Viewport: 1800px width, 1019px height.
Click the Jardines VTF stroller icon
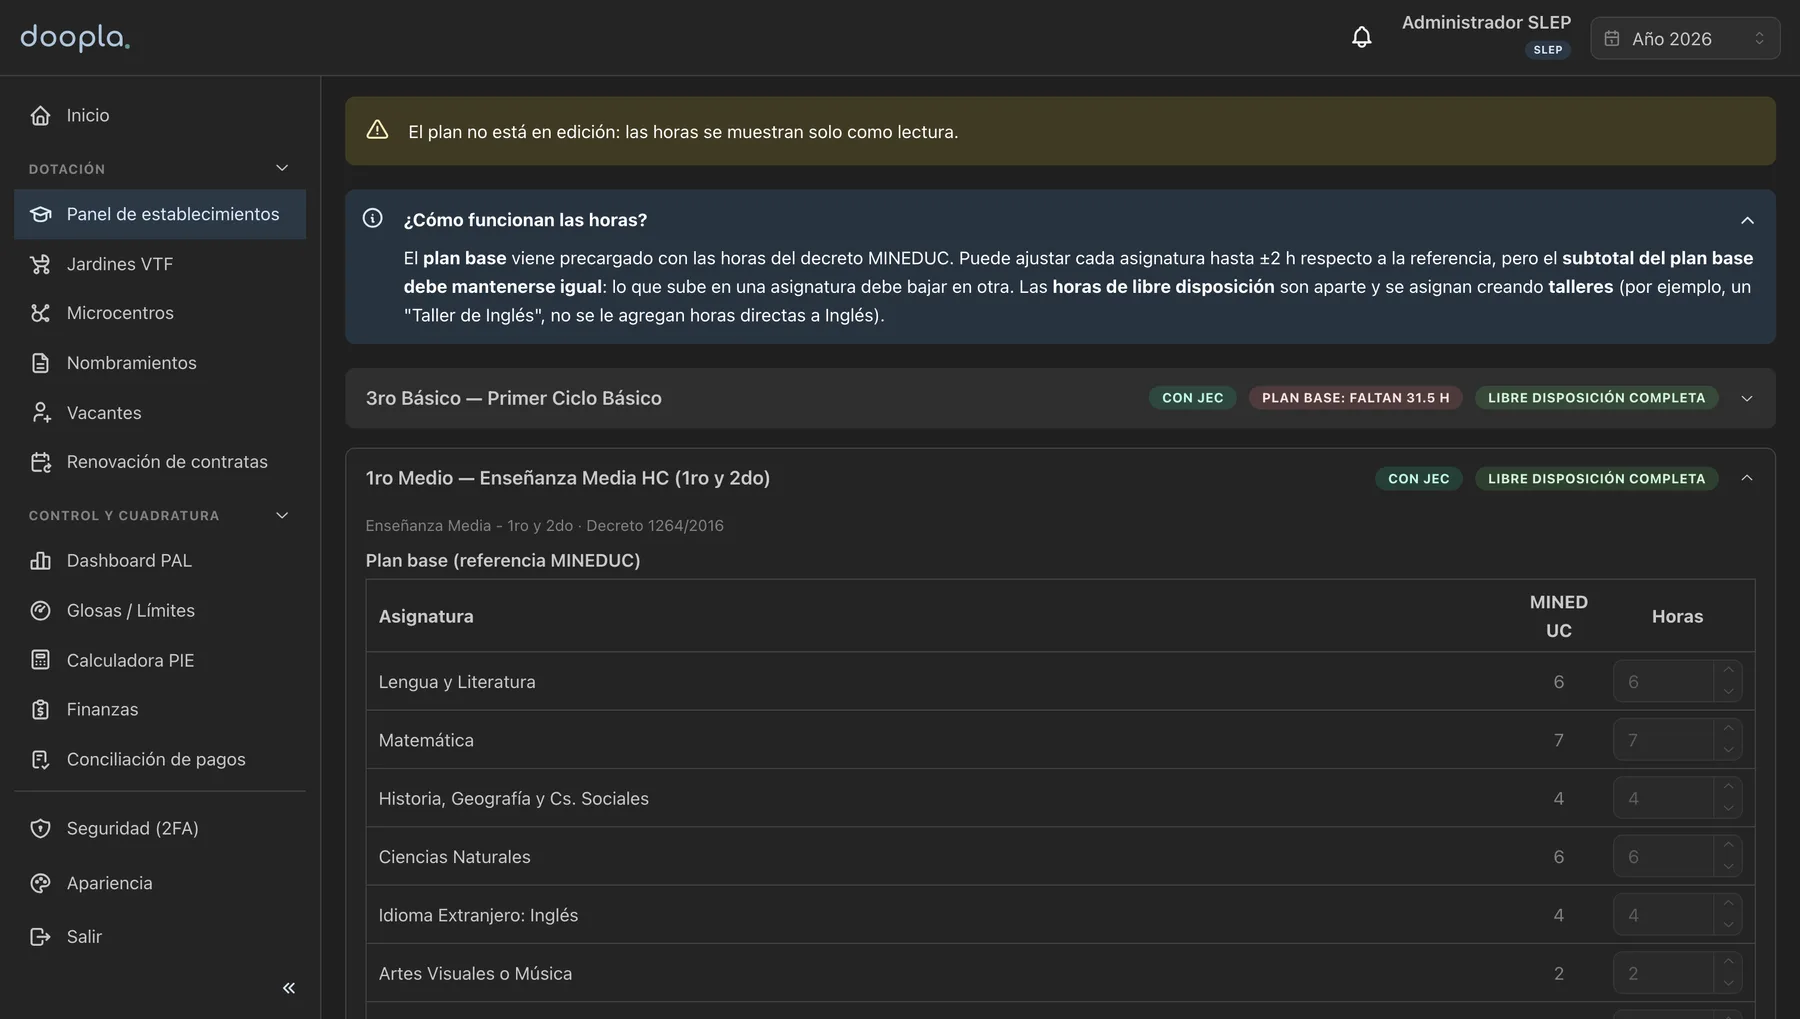(x=40, y=264)
